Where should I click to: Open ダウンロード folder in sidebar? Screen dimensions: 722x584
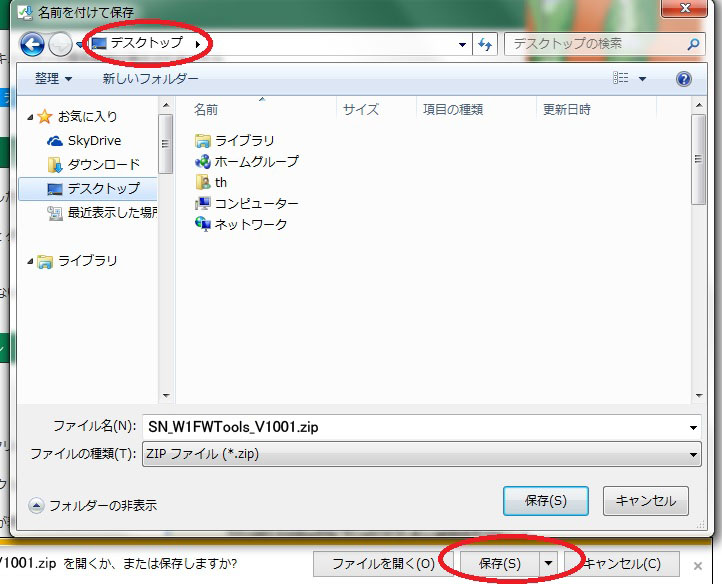click(103, 164)
